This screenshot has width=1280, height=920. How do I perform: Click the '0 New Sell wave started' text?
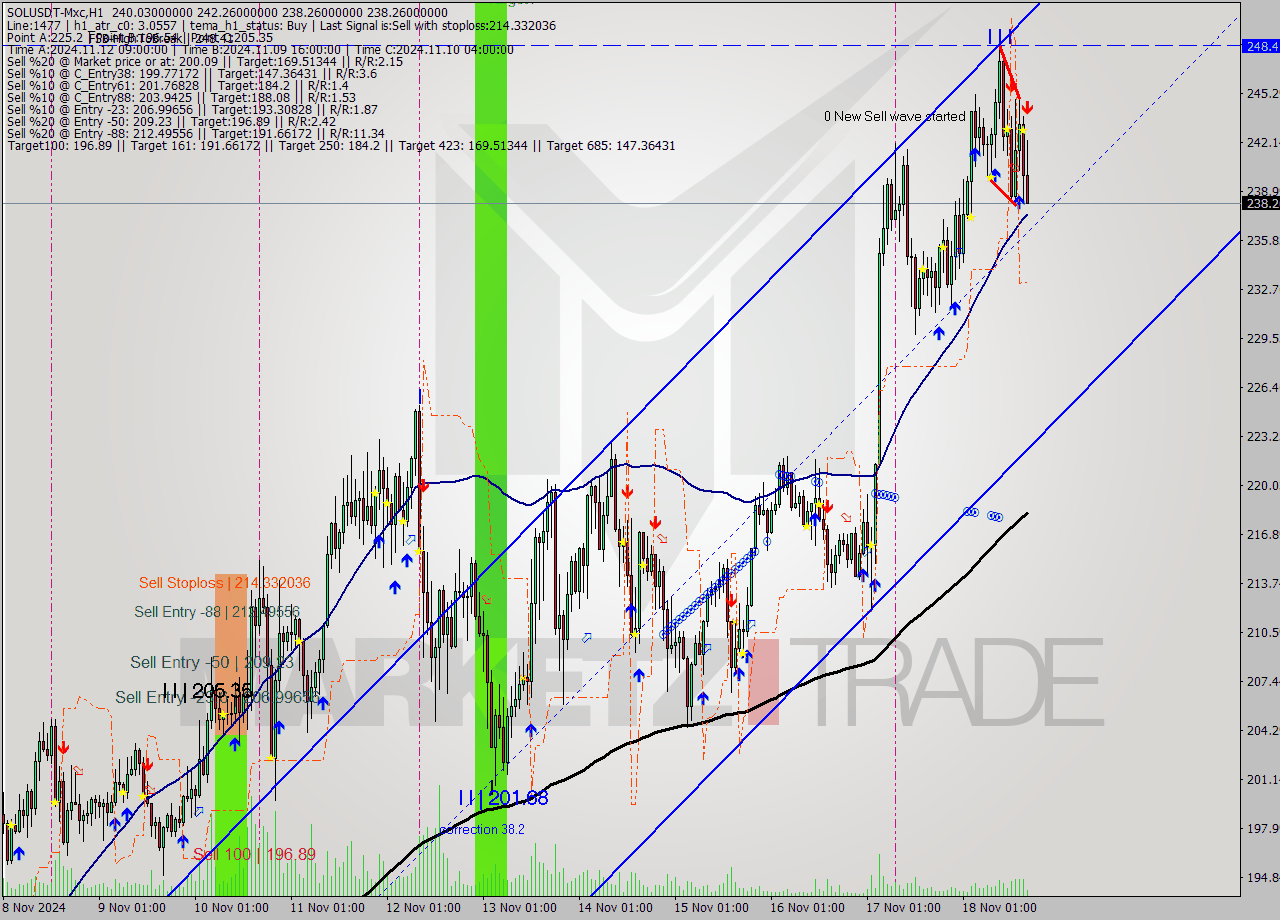pos(895,116)
